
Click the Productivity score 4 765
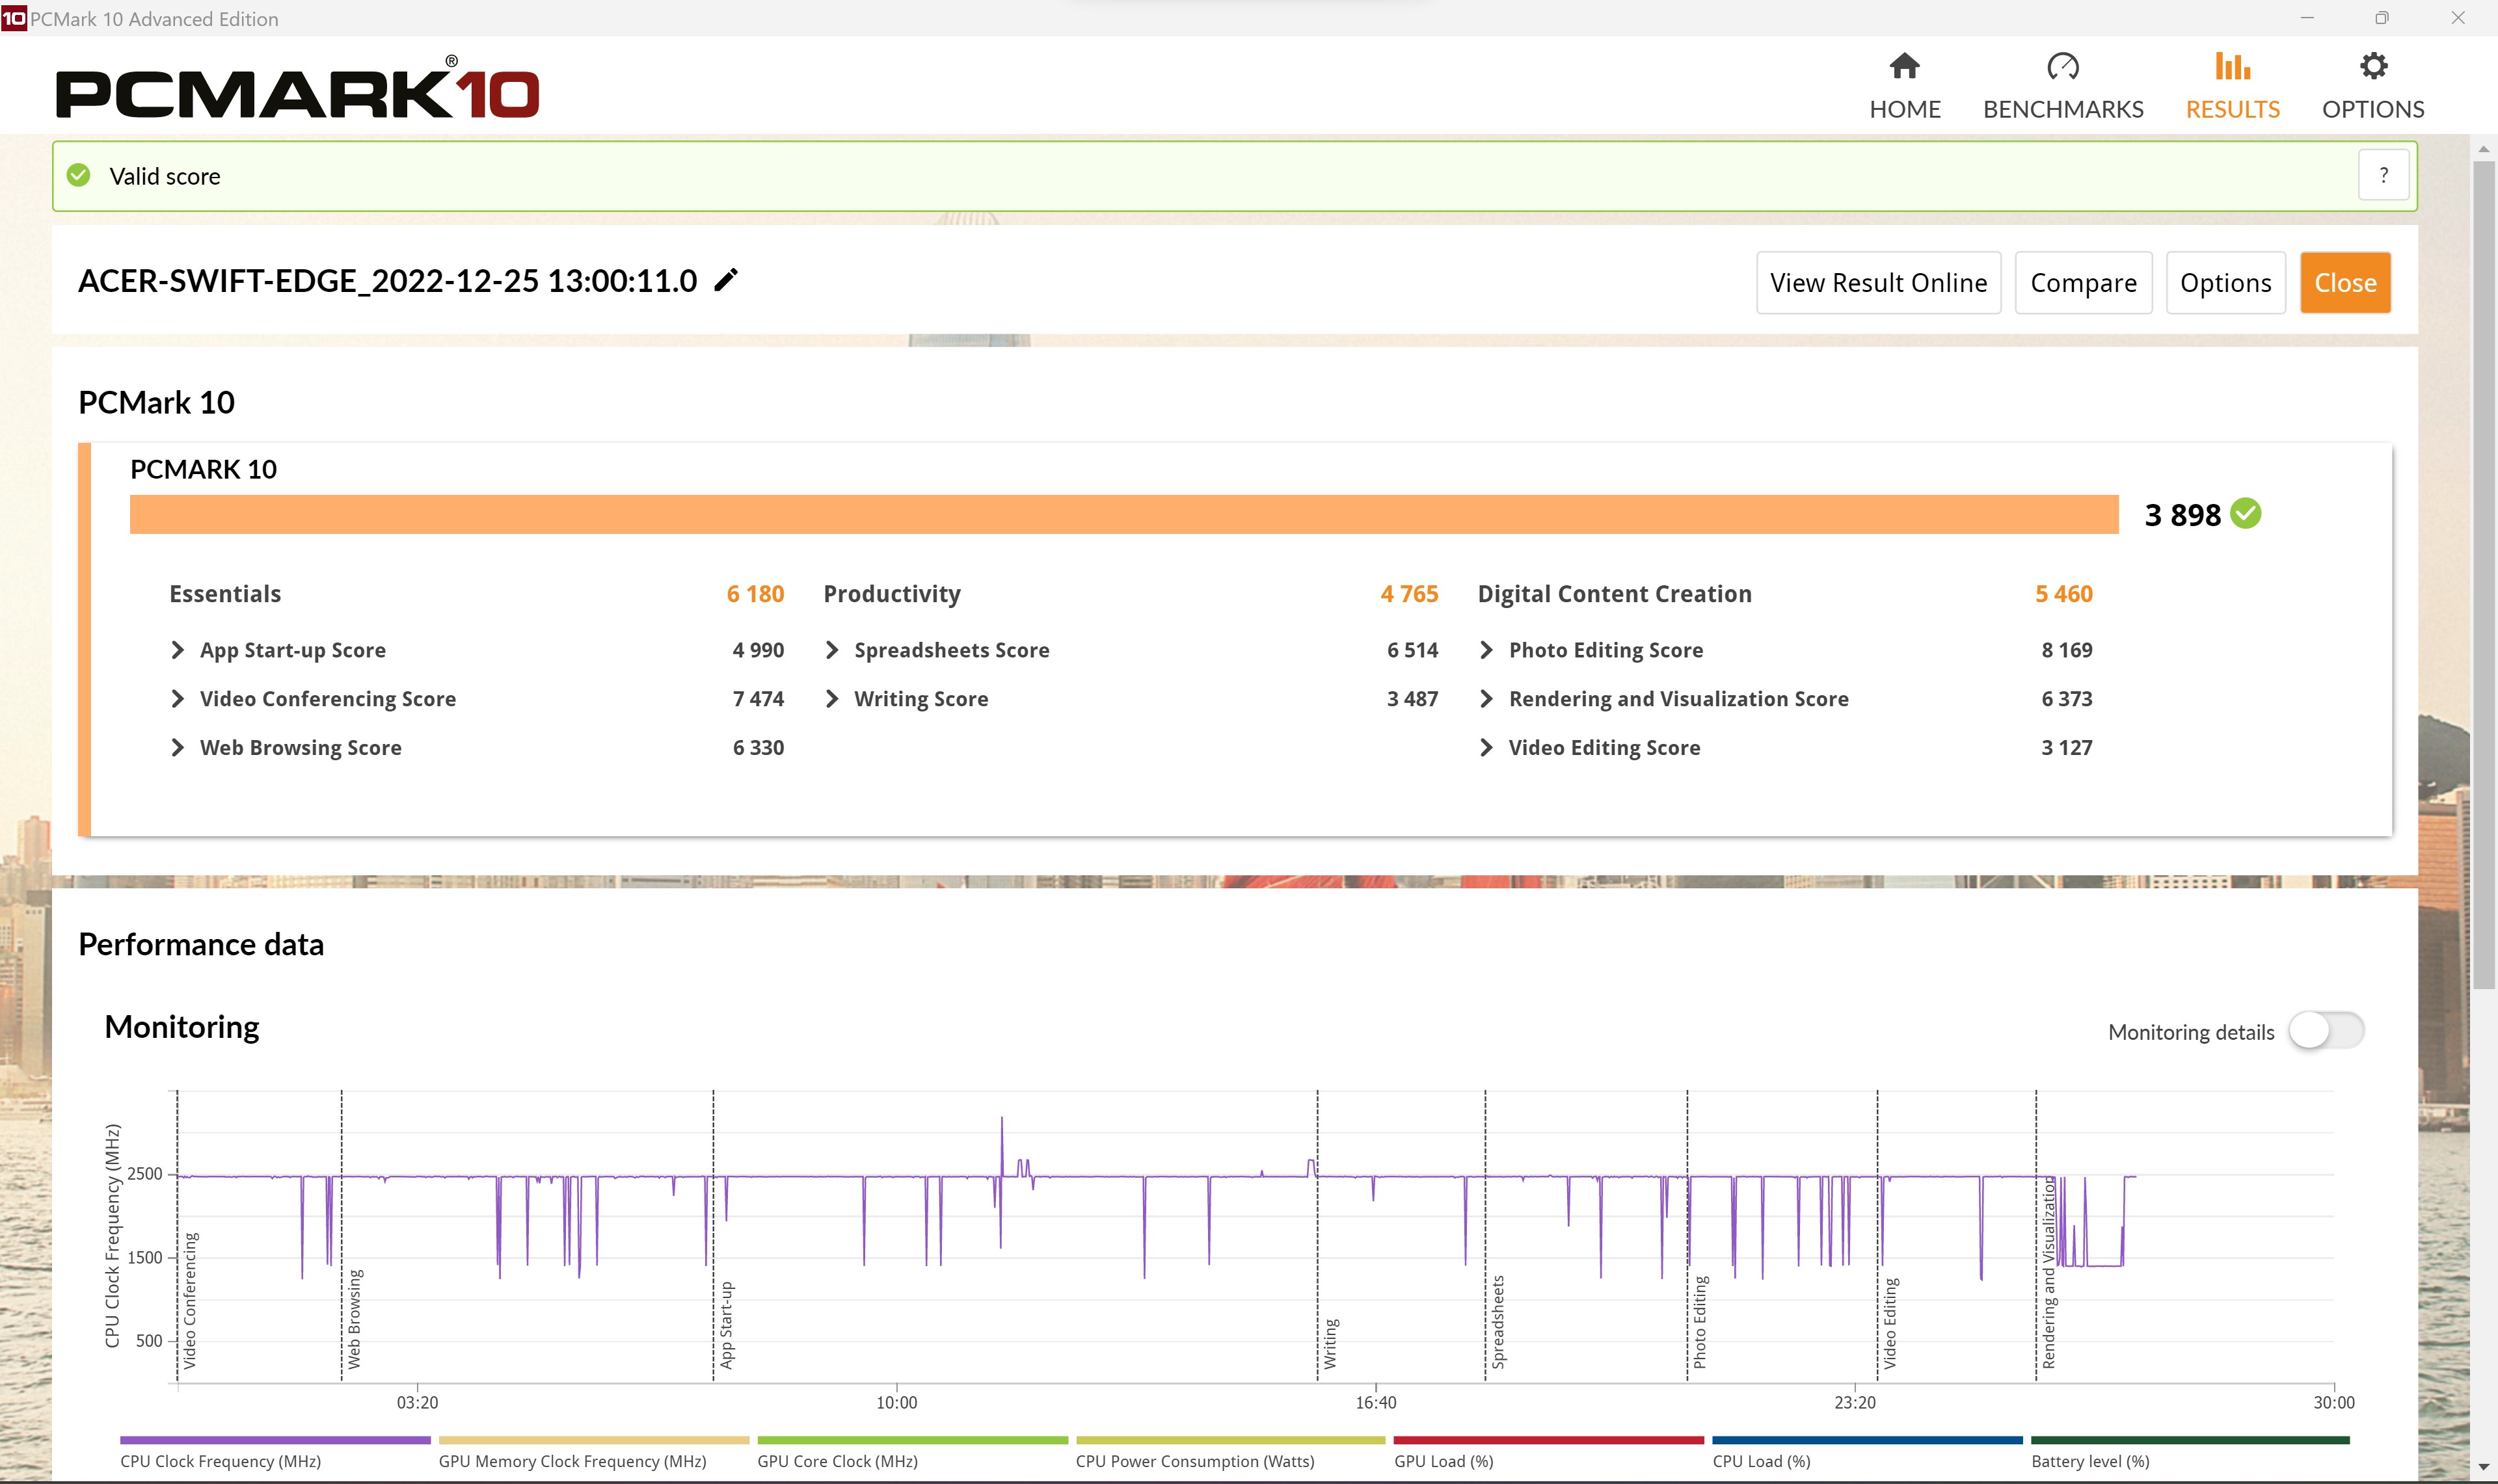1409,594
